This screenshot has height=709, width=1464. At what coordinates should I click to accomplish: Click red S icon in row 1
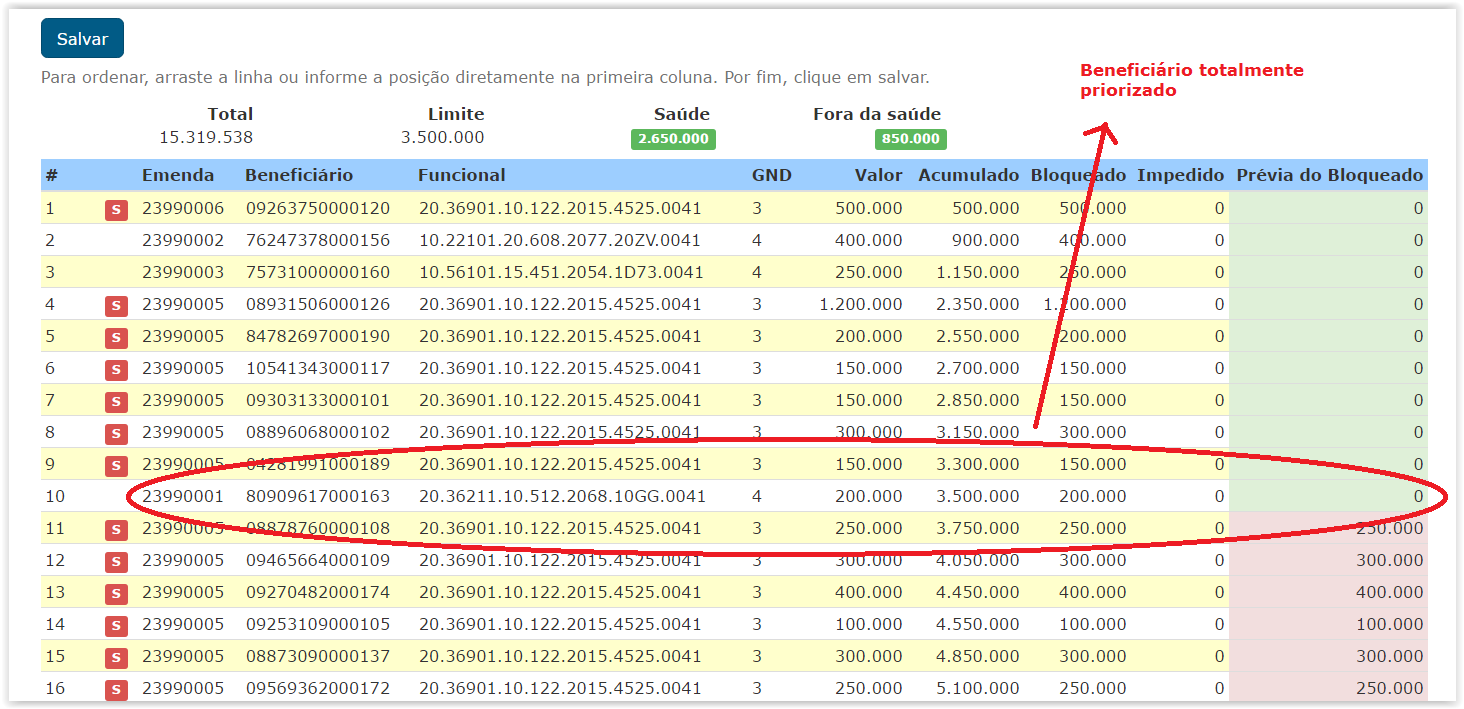click(x=116, y=209)
